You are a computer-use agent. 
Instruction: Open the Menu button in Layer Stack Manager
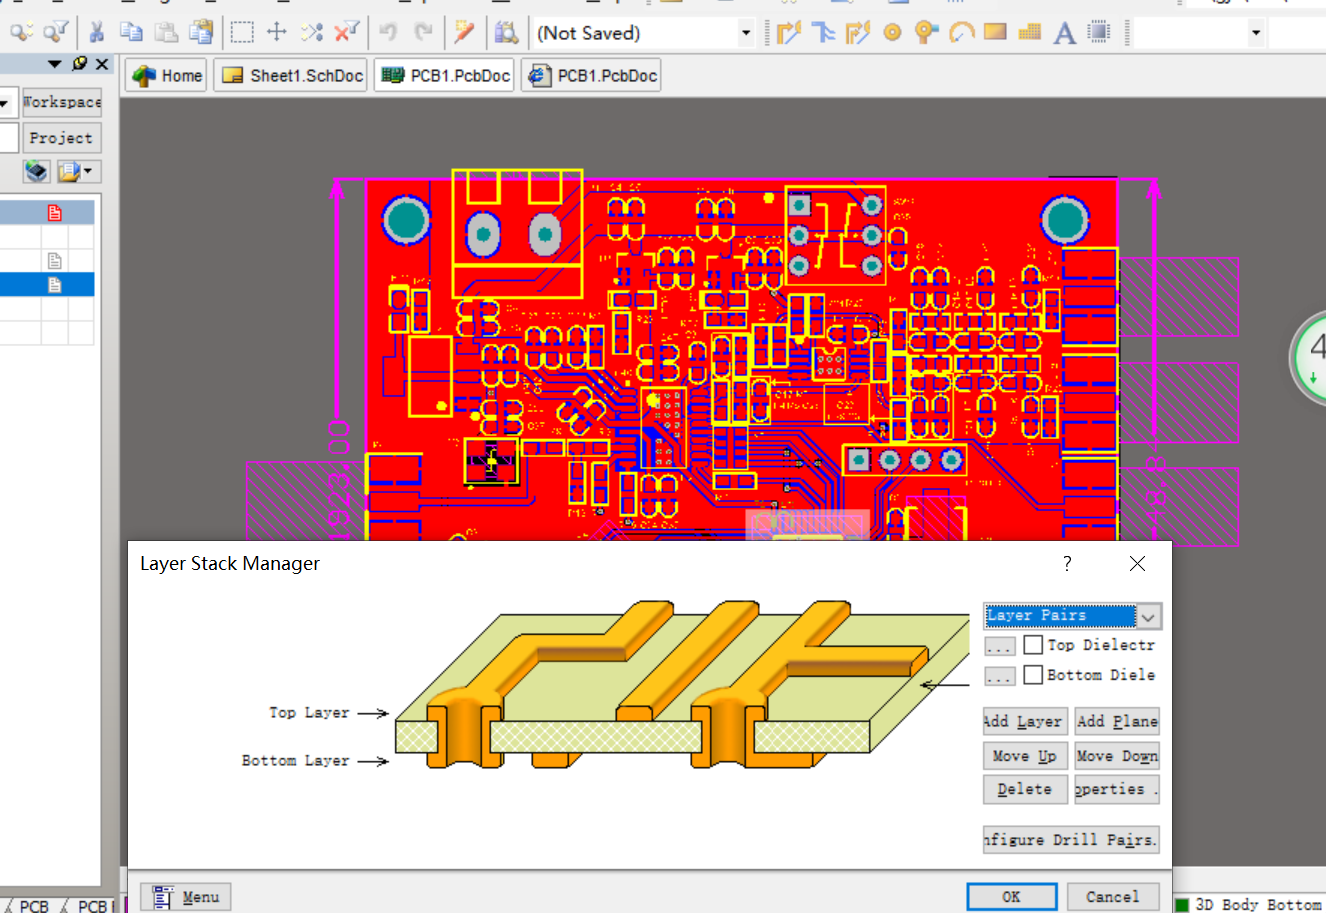[x=186, y=897]
